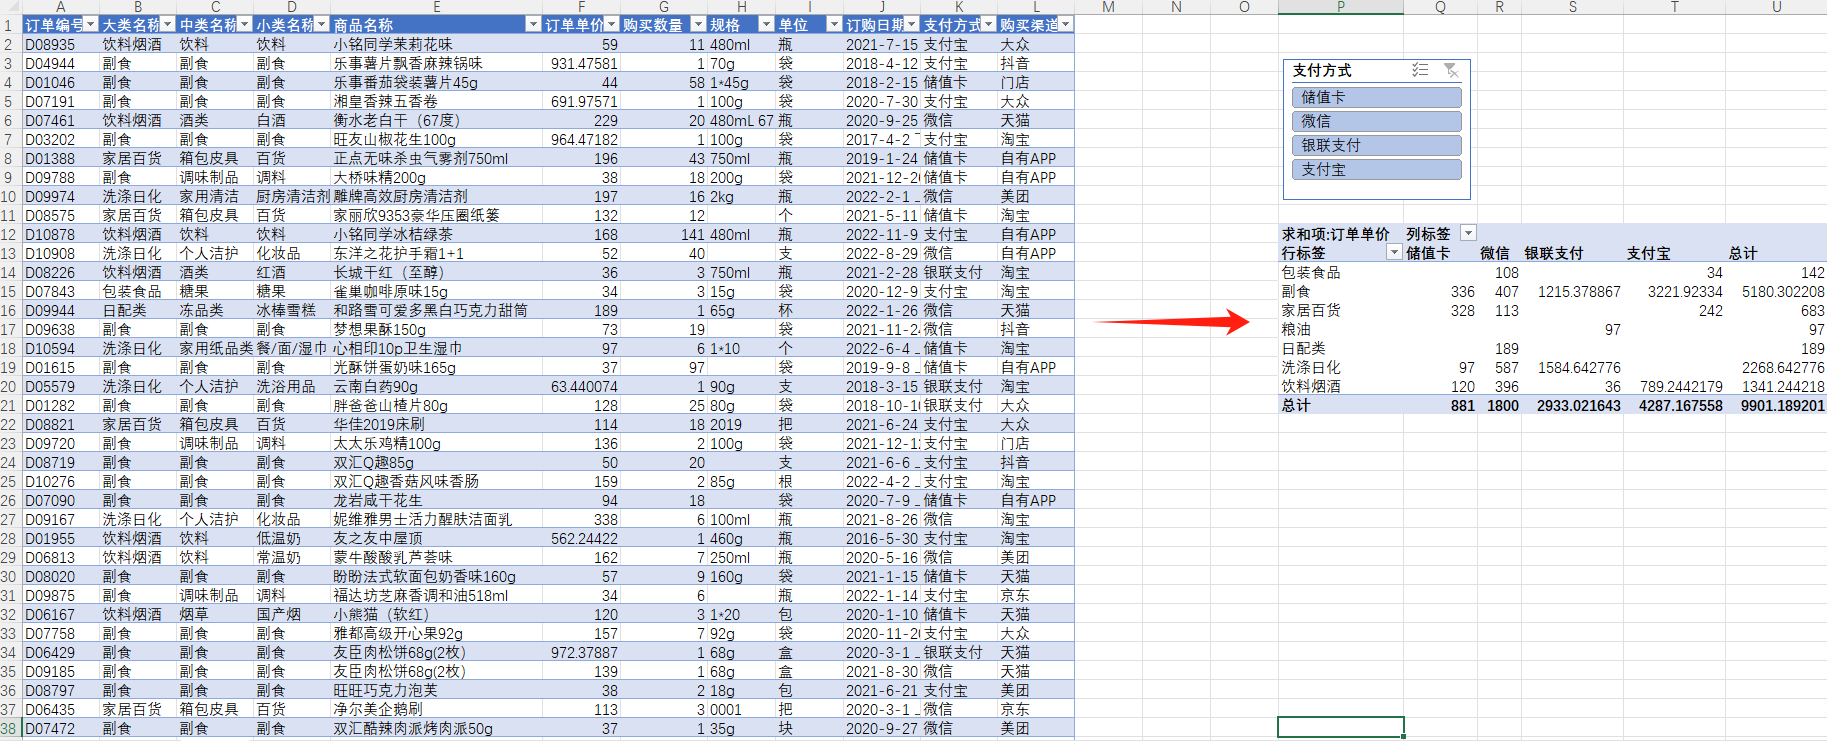This screenshot has height=741, width=1827.
Task: Filter the slicer by 微信
Action: [x=1376, y=121]
